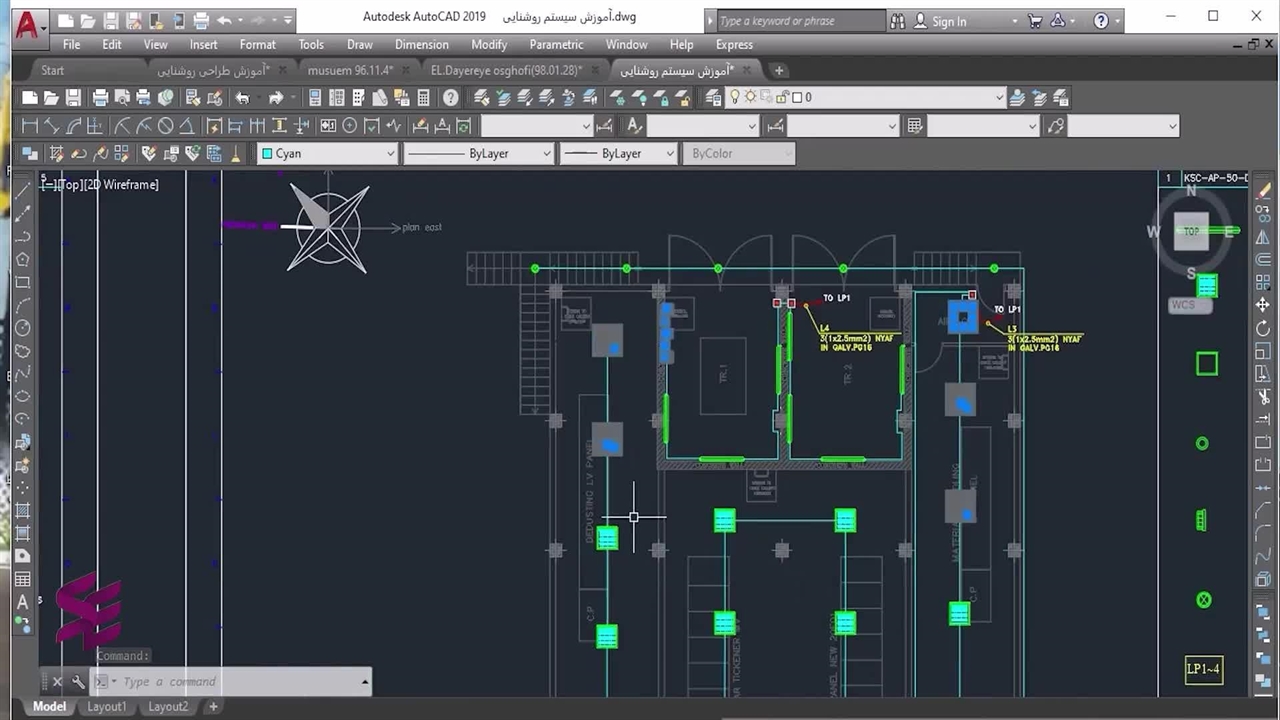1280x720 pixels.
Task: Open the Cyan color dropdown
Action: click(390, 154)
